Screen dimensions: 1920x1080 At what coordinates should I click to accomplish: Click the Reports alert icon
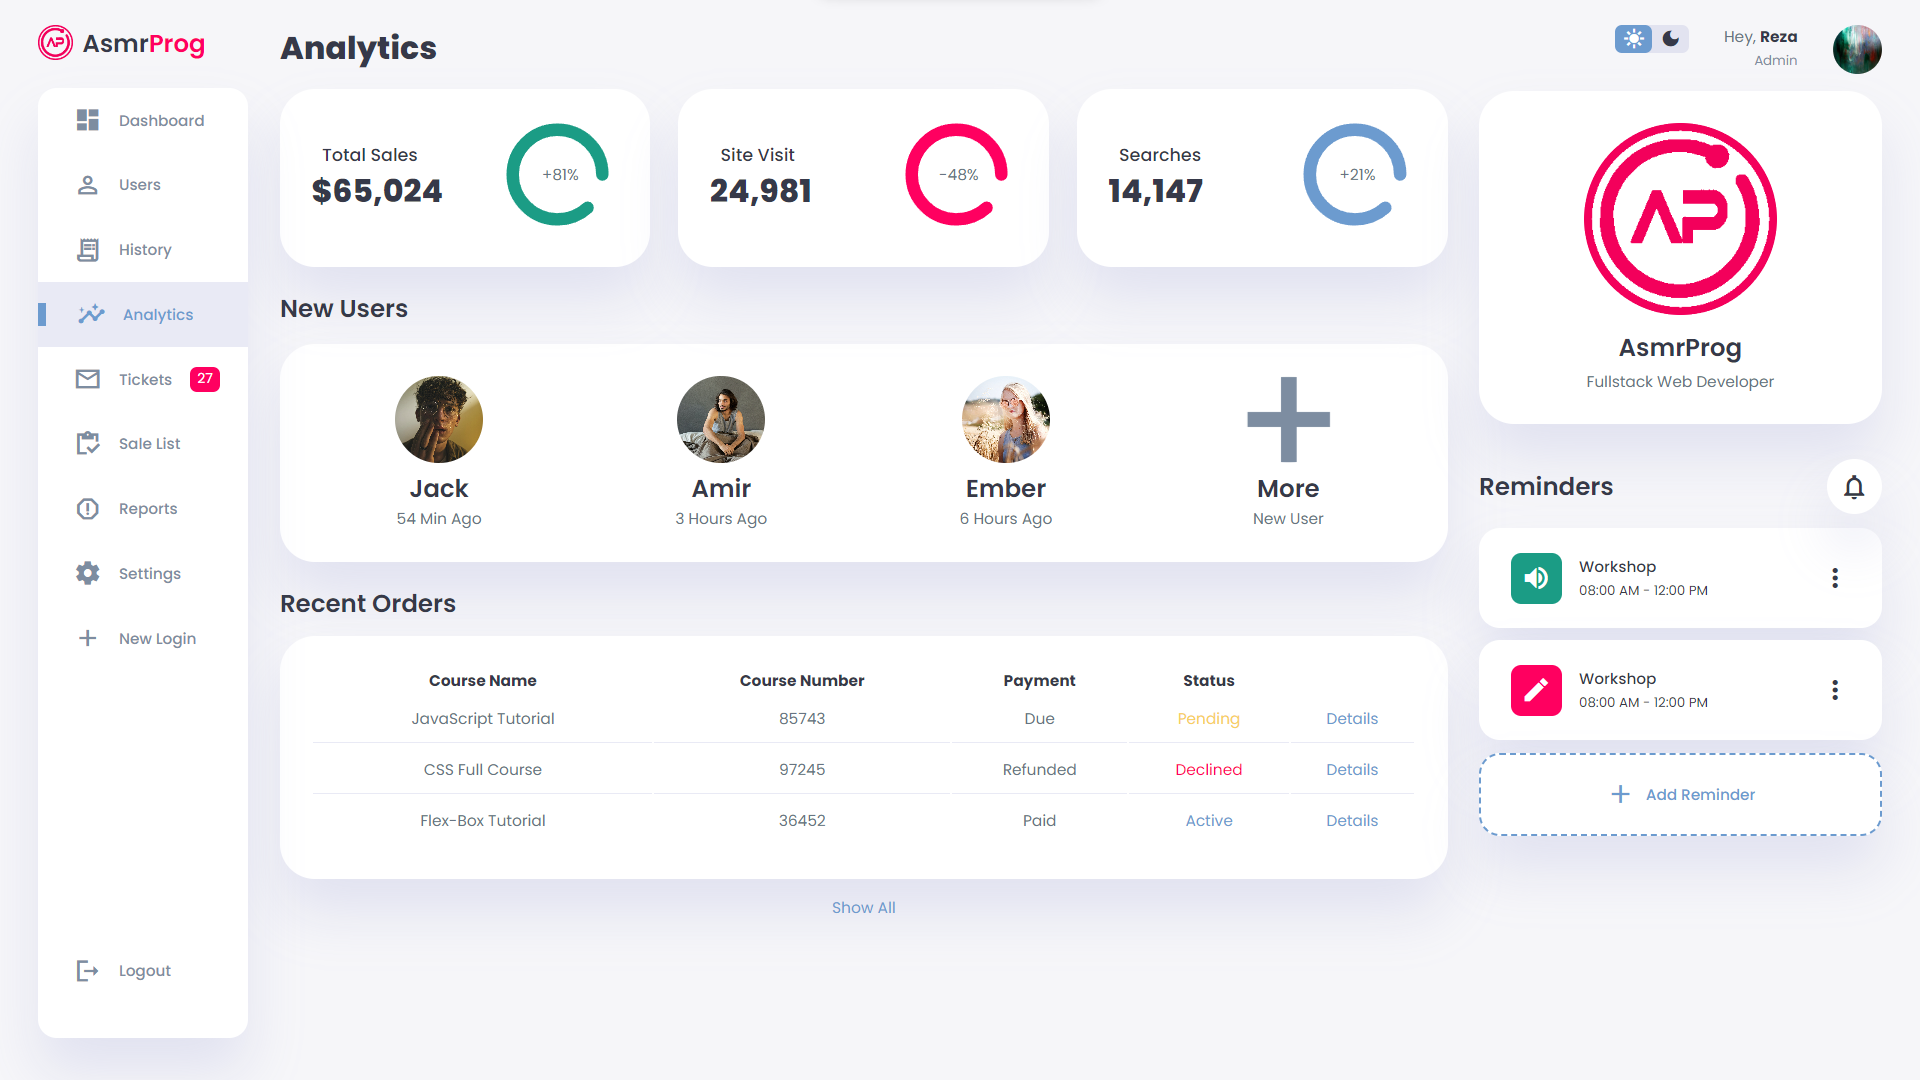(x=88, y=509)
